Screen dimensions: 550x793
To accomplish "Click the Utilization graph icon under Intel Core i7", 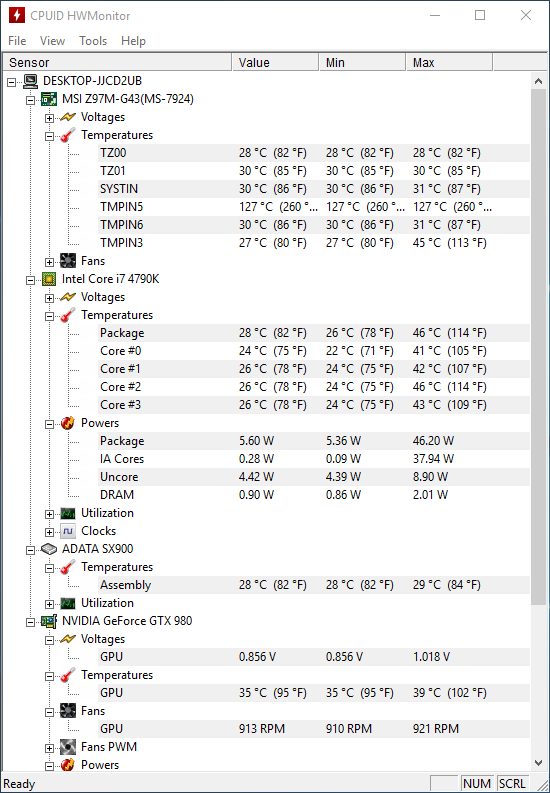I will (68, 513).
